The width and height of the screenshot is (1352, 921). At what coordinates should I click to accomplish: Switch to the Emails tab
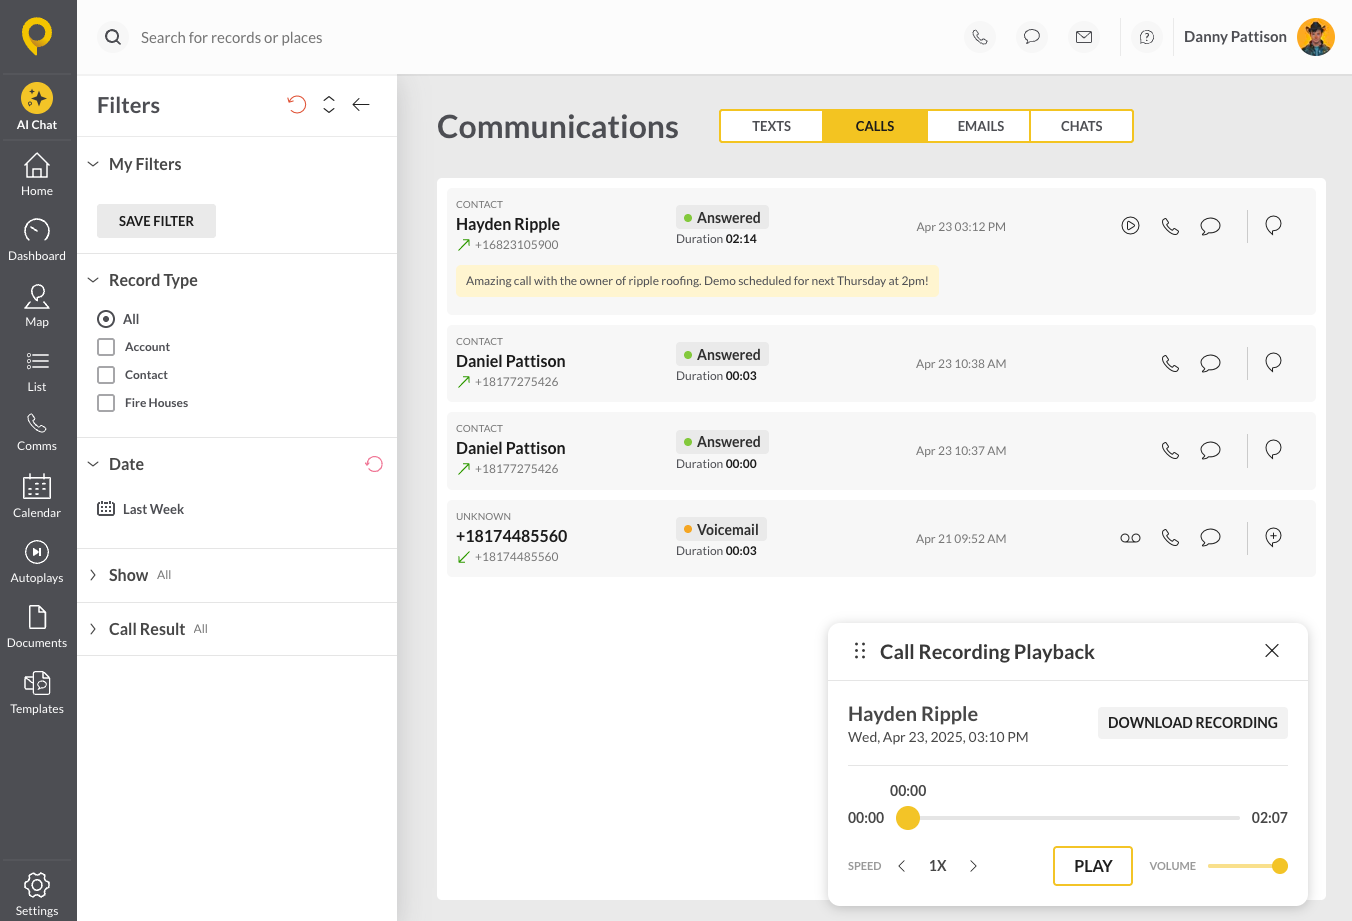tap(980, 126)
